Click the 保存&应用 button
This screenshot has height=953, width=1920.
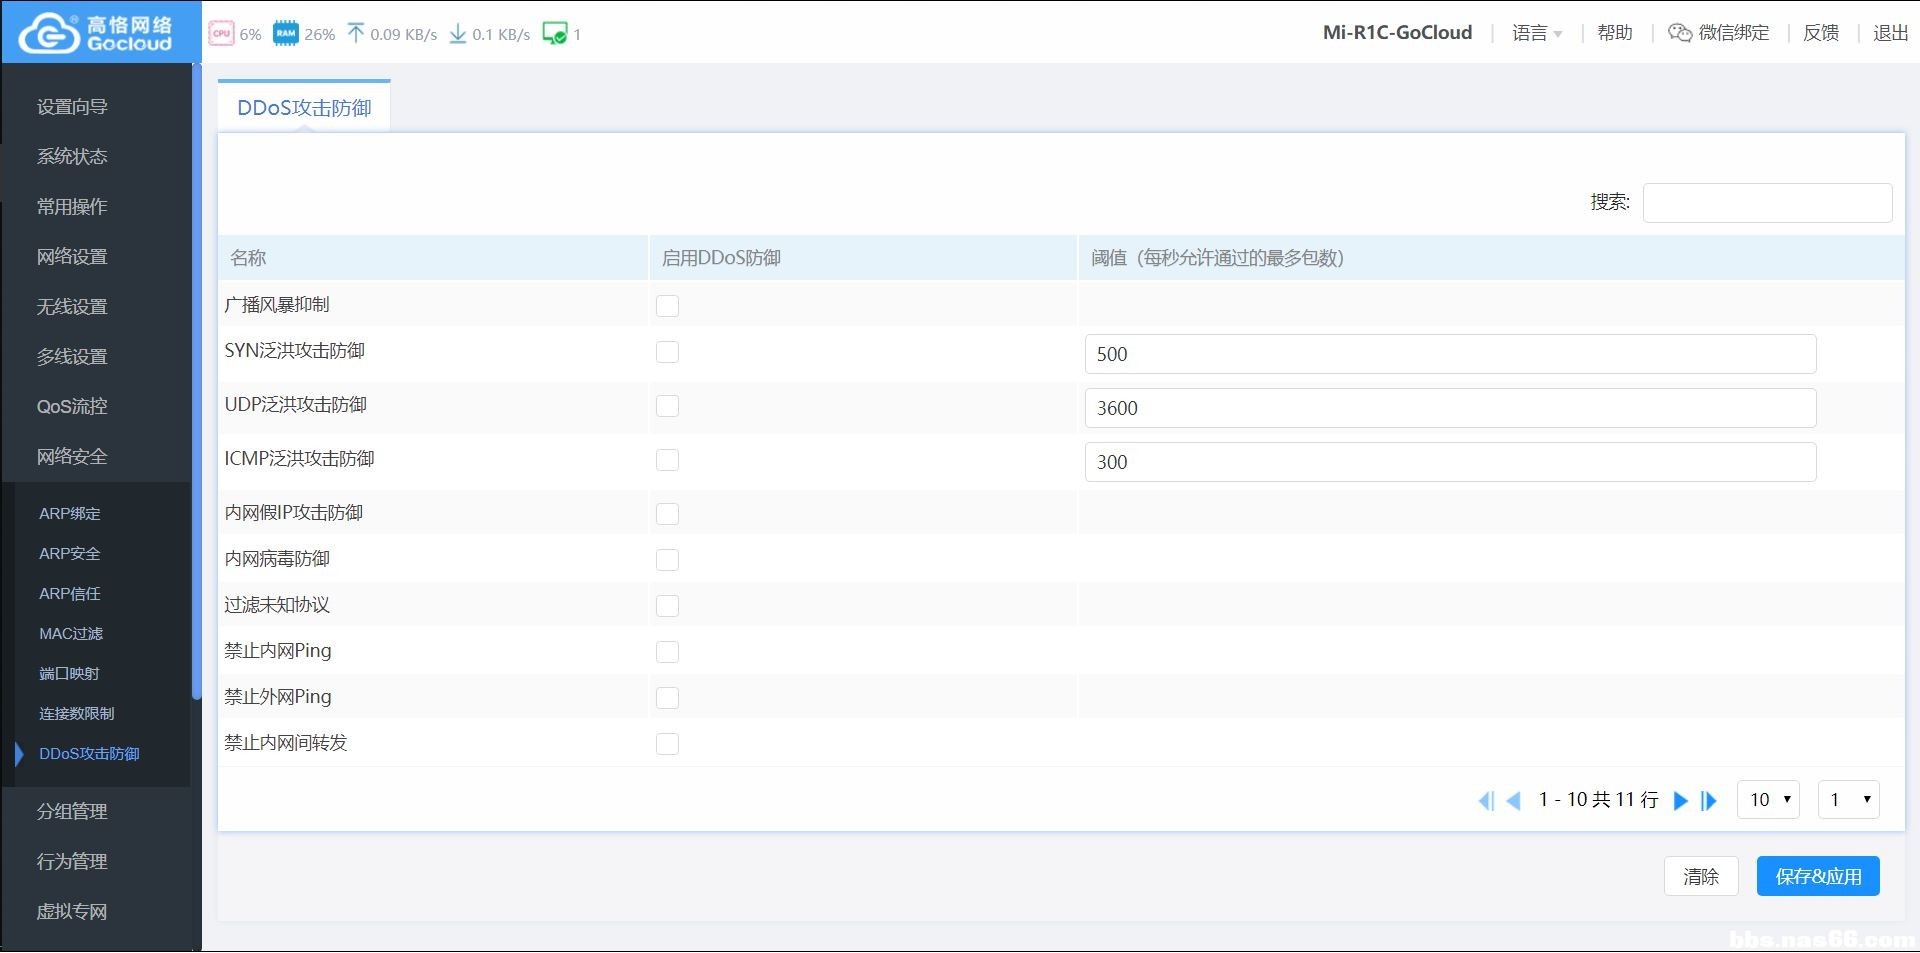[1818, 877]
